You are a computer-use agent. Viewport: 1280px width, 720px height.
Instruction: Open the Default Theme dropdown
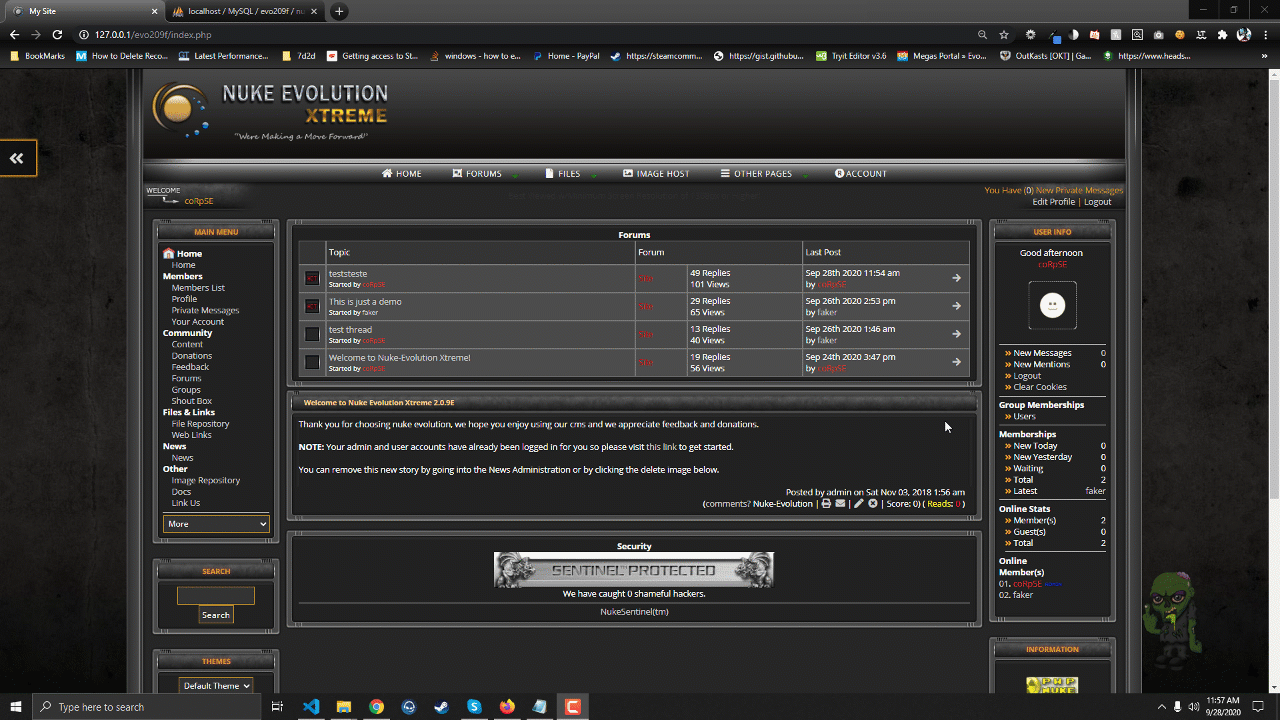tap(216, 686)
